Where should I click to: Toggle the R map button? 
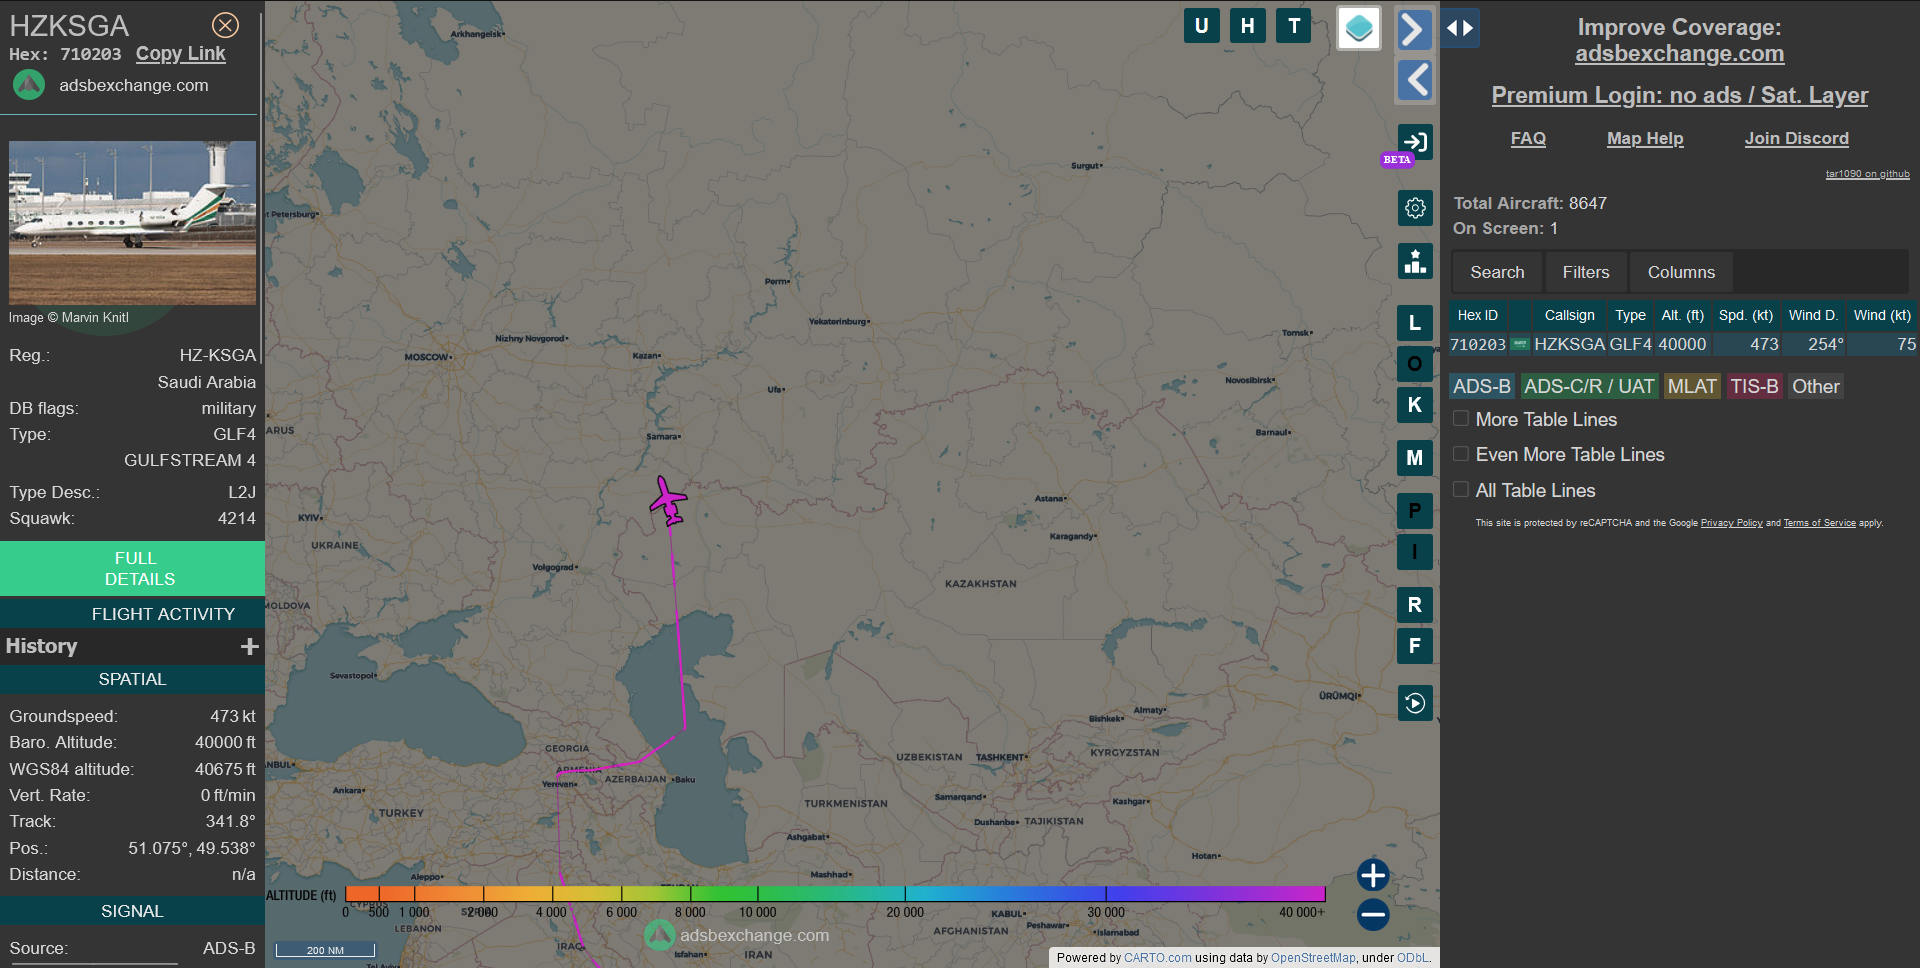(1414, 605)
